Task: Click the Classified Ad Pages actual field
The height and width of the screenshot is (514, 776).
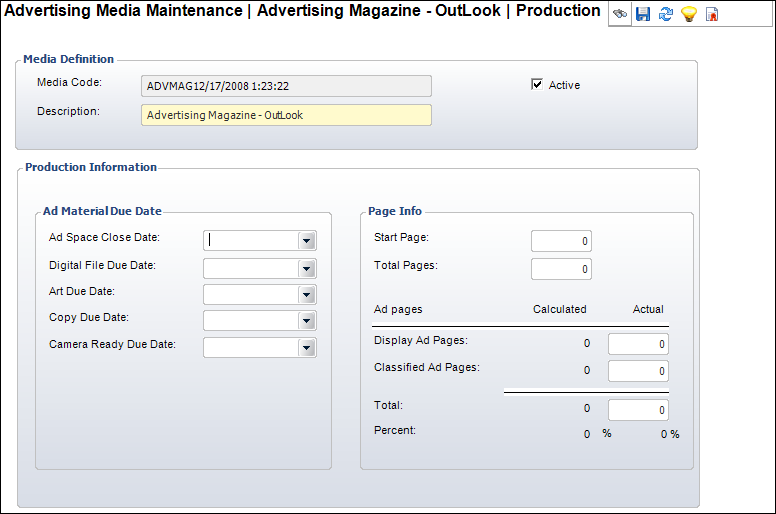Action: coord(638,371)
